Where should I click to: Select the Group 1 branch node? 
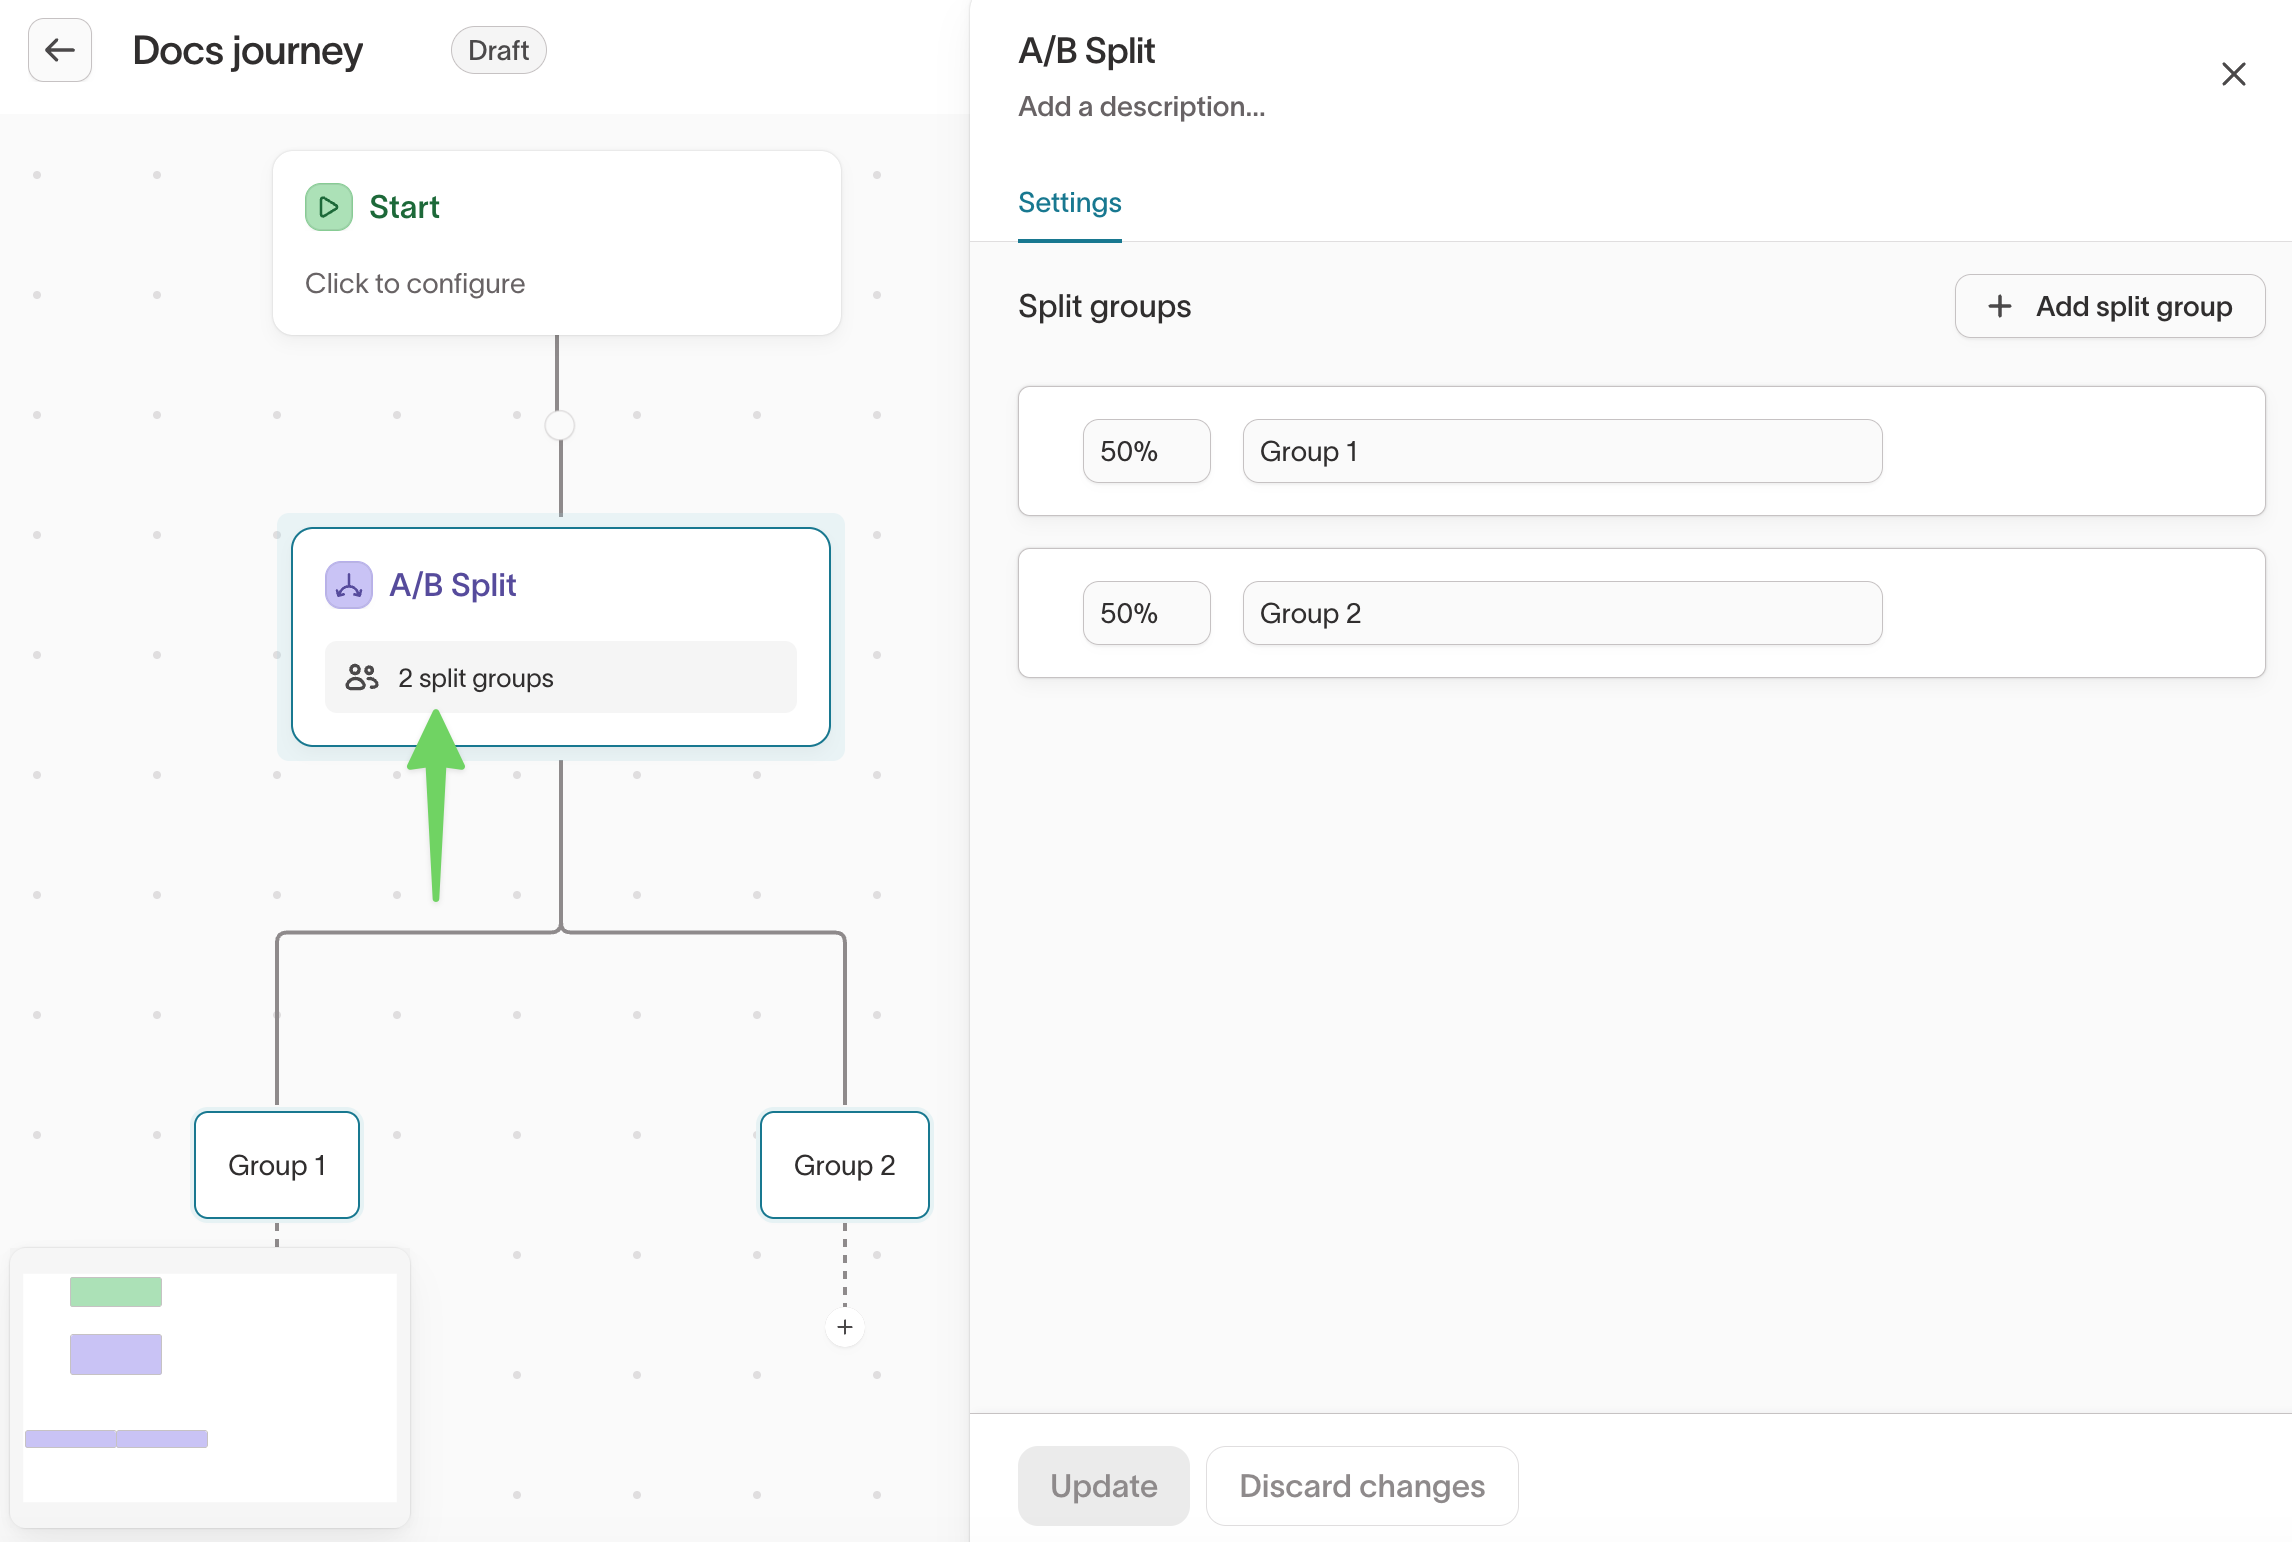(x=277, y=1165)
